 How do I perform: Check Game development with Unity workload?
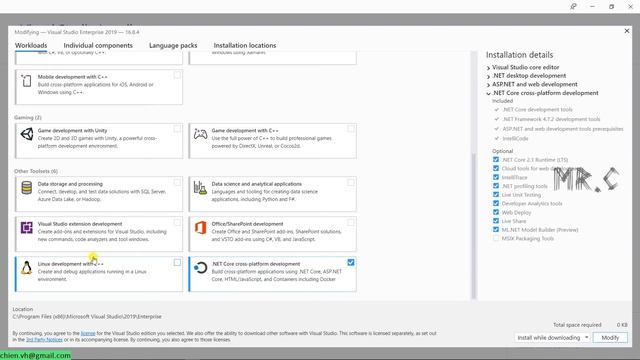tap(177, 129)
